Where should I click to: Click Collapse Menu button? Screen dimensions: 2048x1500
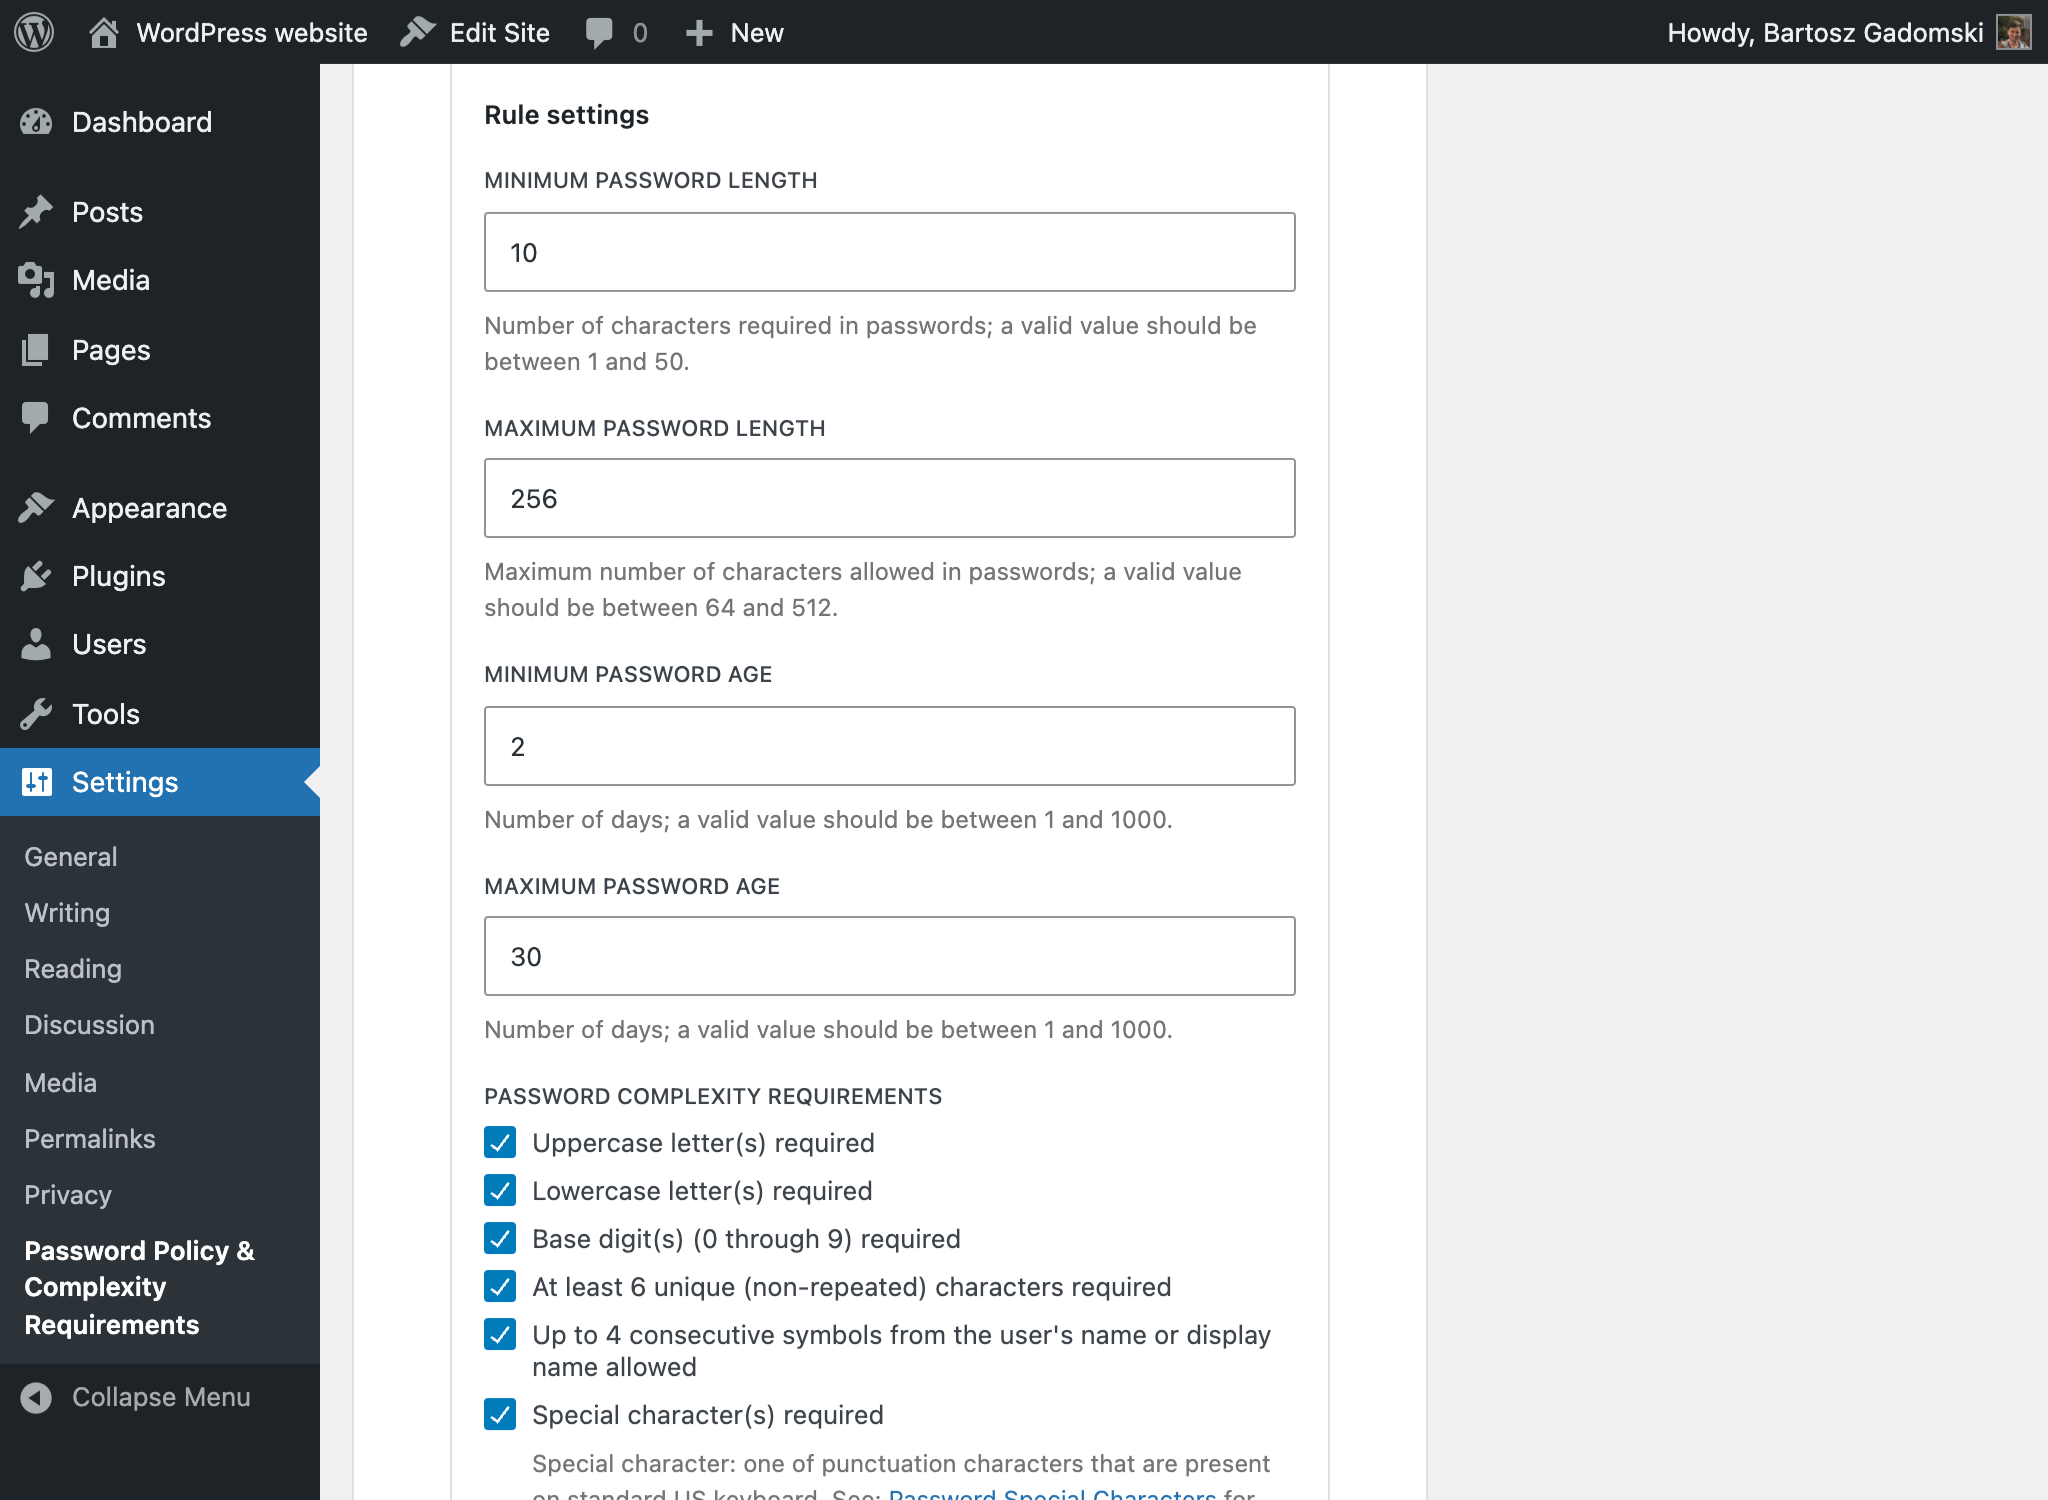click(x=160, y=1397)
